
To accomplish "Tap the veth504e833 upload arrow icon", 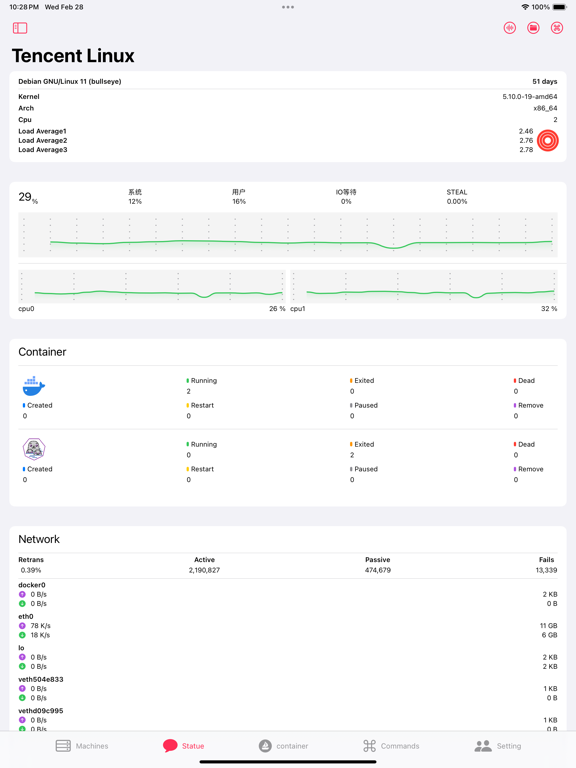I will pyautogui.click(x=22, y=688).
